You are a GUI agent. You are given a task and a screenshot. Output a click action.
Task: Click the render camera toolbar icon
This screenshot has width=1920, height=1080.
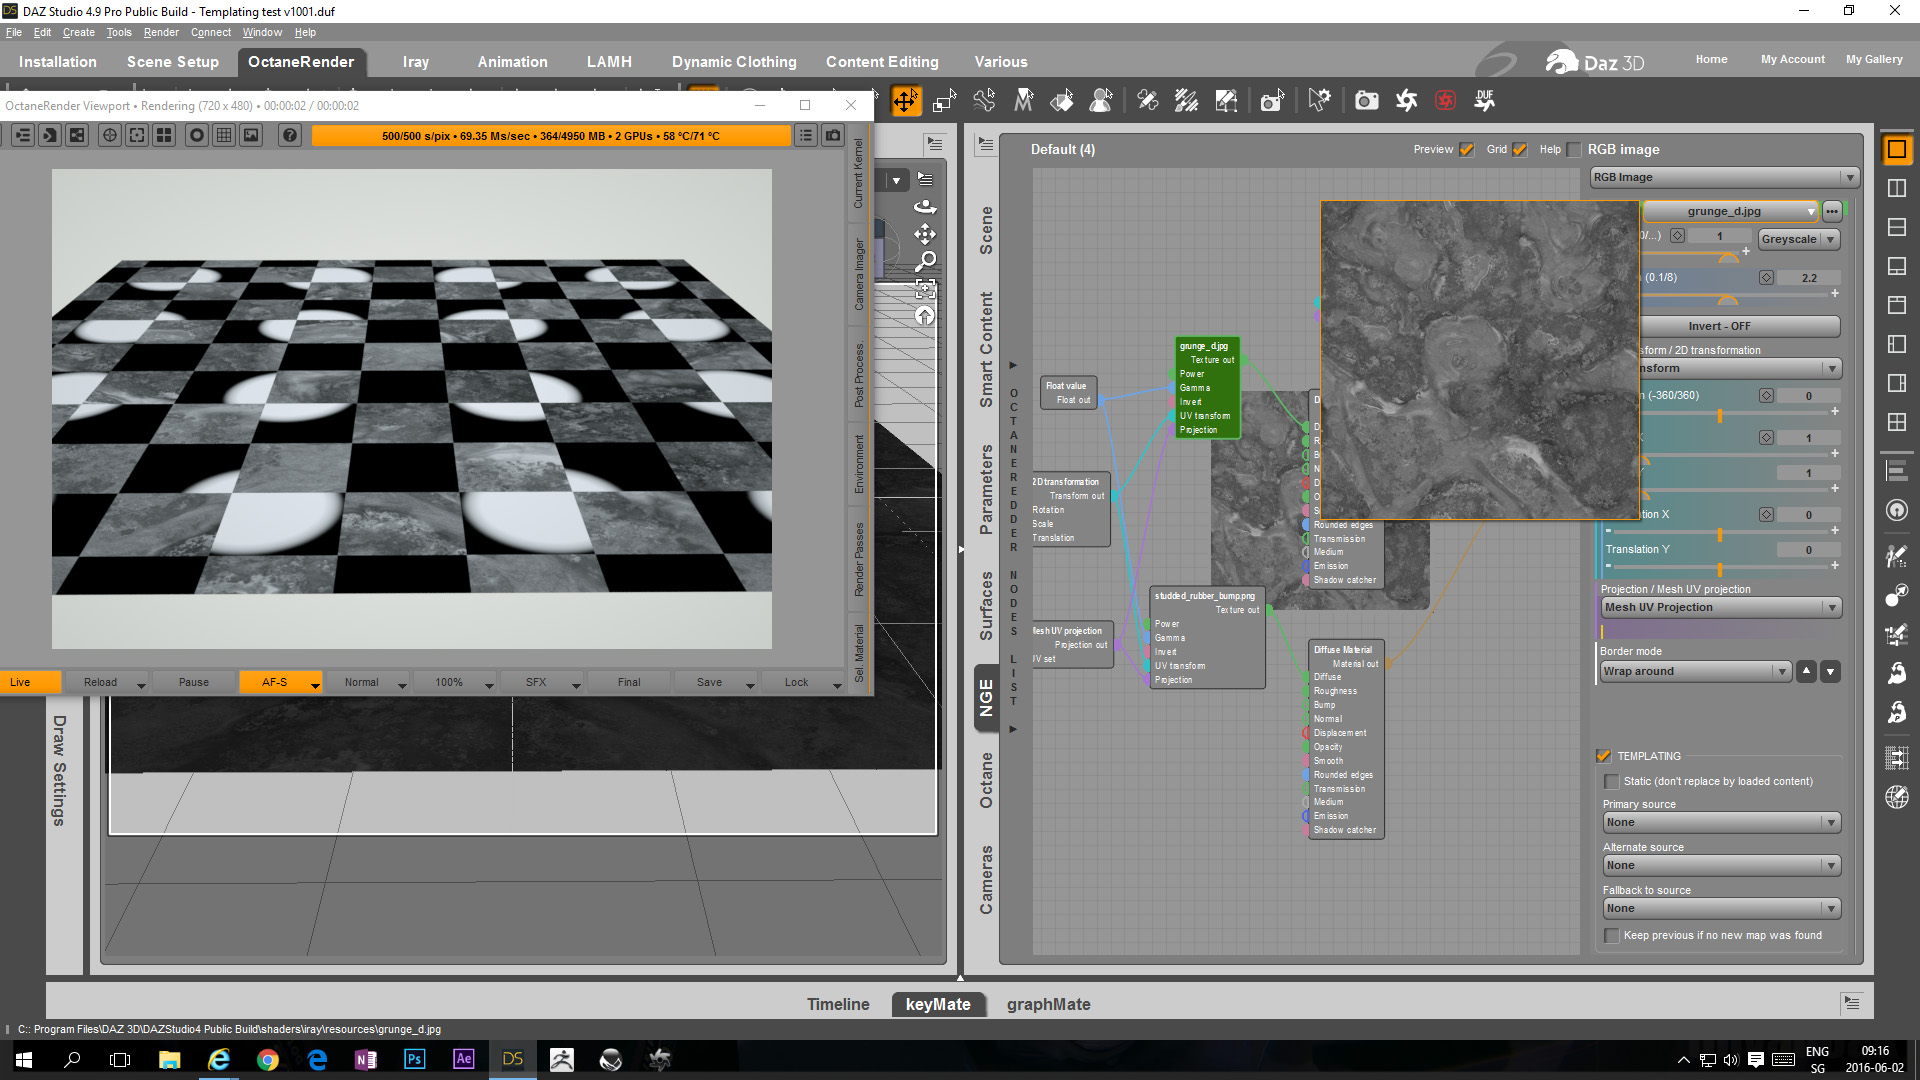(x=1366, y=100)
